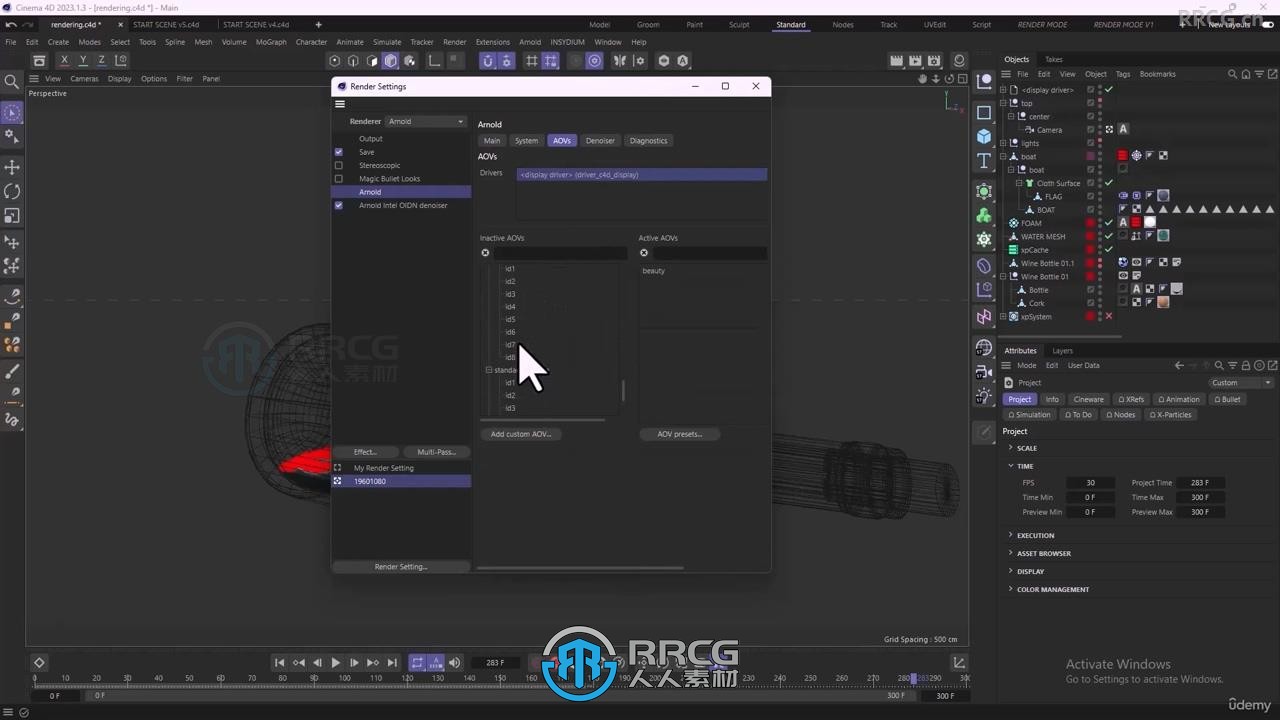Play the animation forward

(x=335, y=663)
